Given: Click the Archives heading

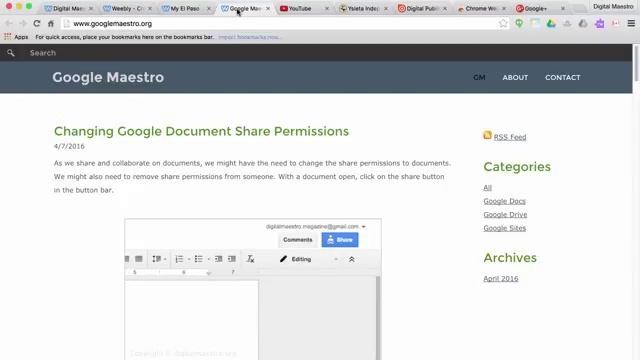Looking at the screenshot, I should tap(510, 258).
